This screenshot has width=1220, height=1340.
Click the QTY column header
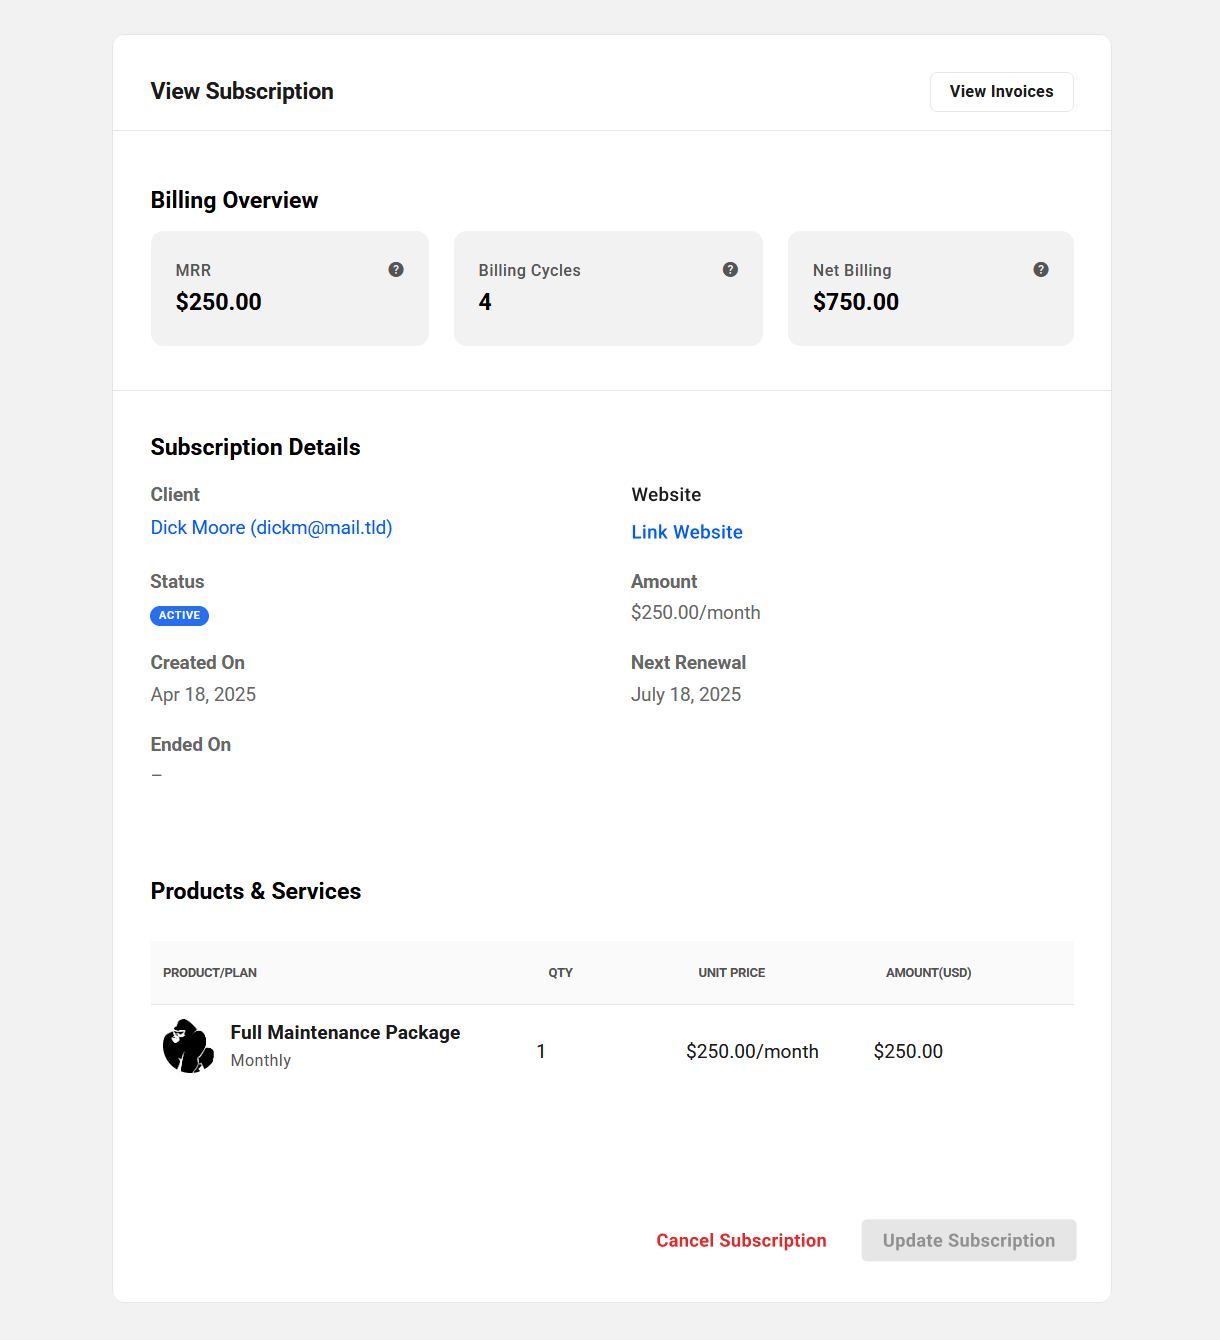tap(561, 973)
